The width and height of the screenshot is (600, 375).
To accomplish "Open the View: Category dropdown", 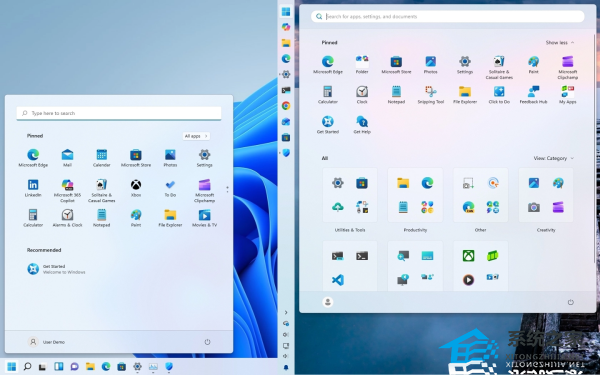I will tap(554, 158).
